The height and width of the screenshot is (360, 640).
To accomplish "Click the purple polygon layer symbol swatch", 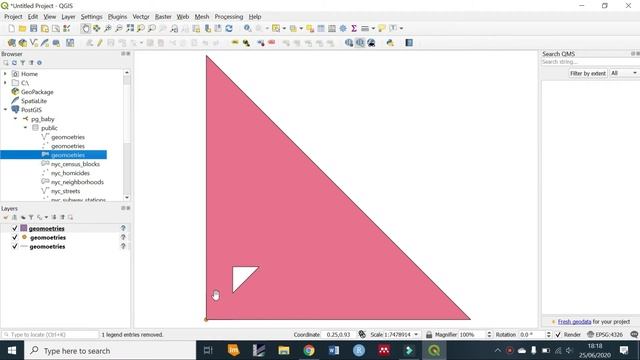I will click(24, 228).
